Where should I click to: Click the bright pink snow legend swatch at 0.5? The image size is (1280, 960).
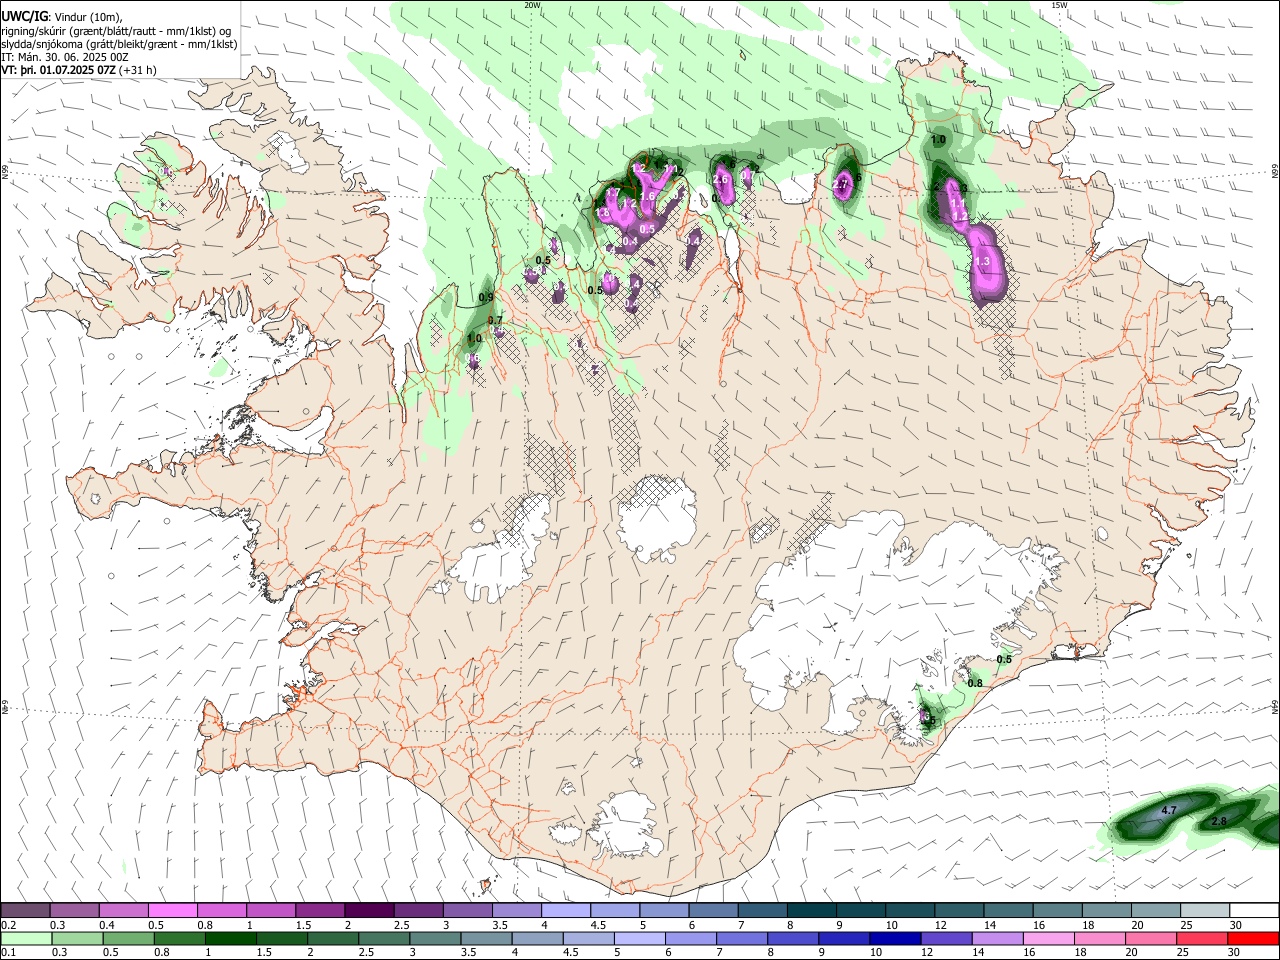(x=172, y=910)
